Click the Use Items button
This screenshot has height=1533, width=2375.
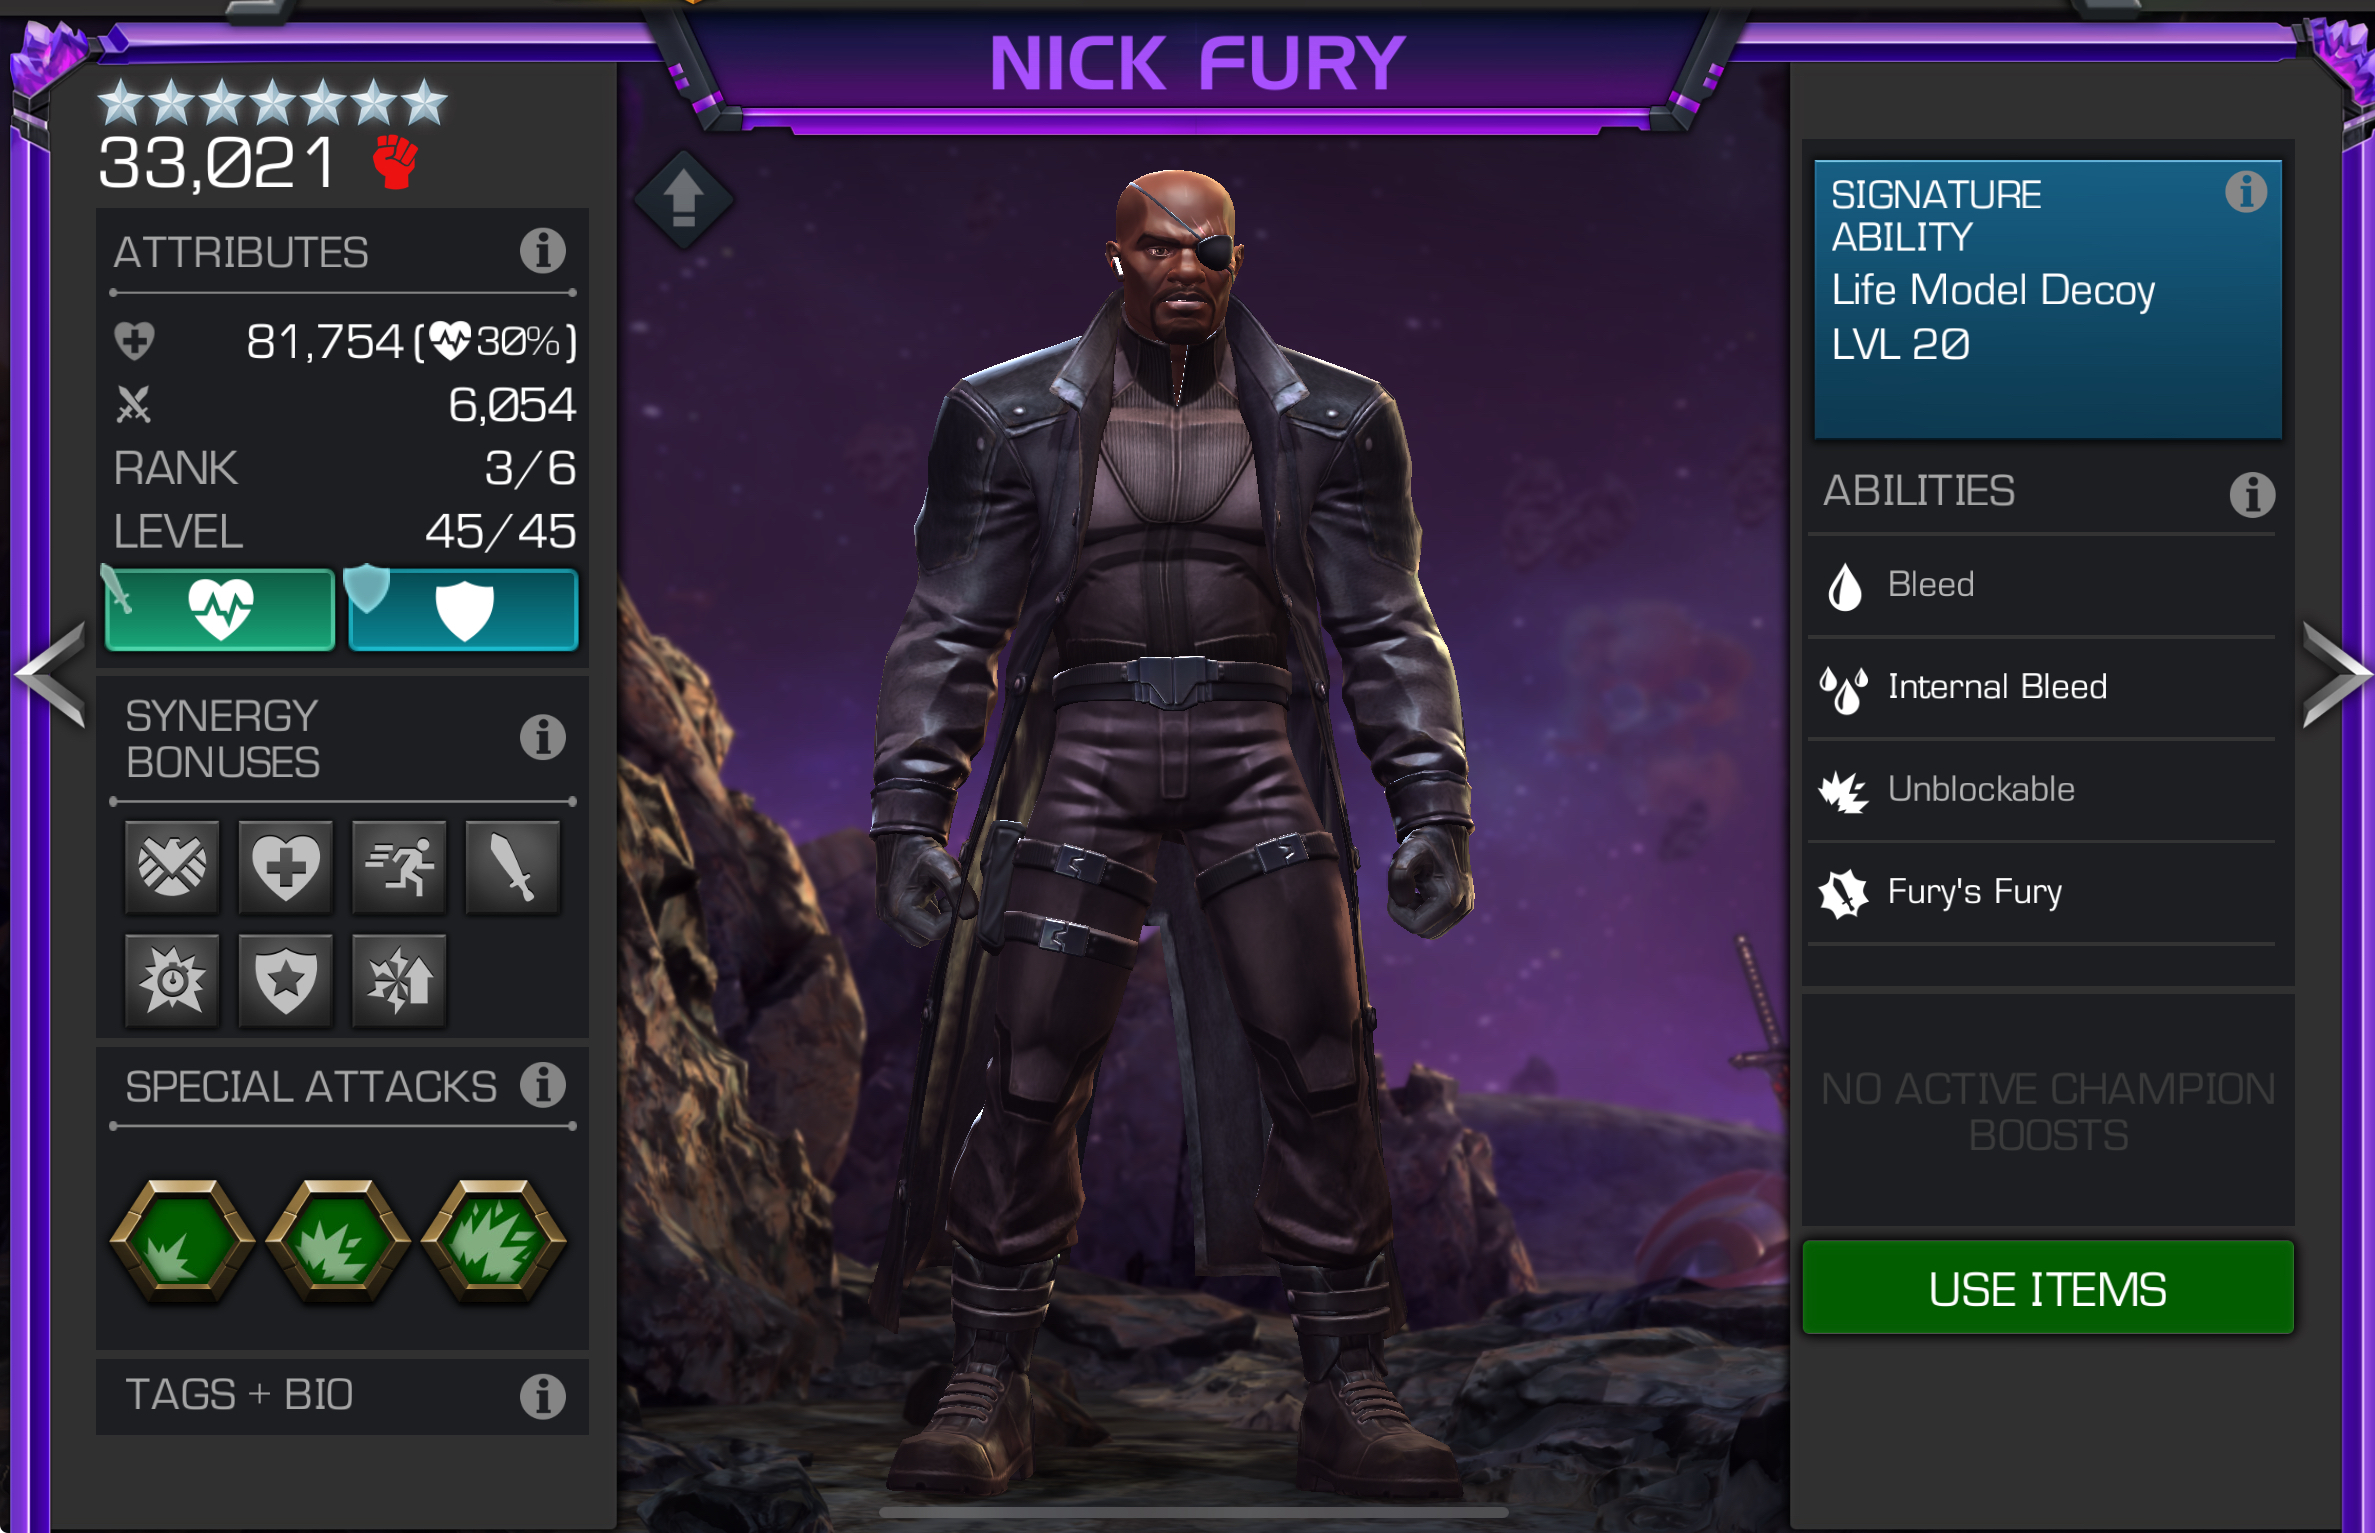(2048, 1288)
